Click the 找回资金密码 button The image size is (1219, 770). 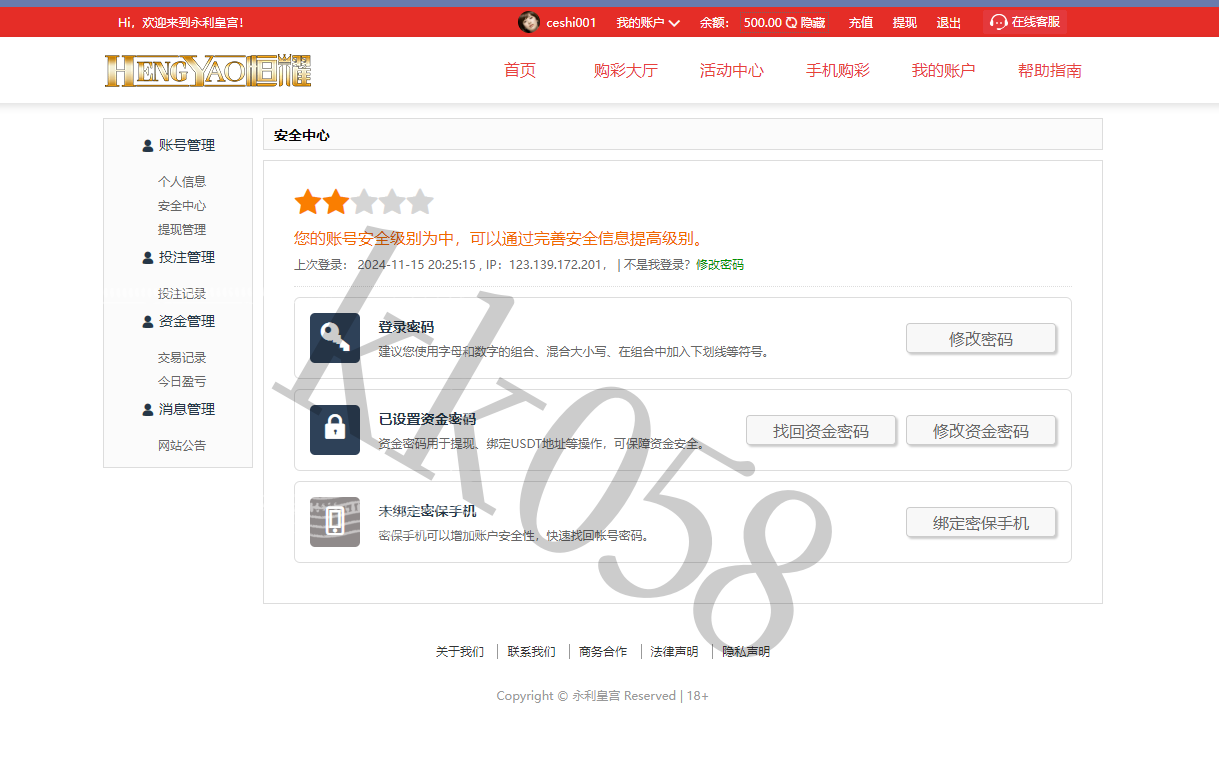click(821, 431)
